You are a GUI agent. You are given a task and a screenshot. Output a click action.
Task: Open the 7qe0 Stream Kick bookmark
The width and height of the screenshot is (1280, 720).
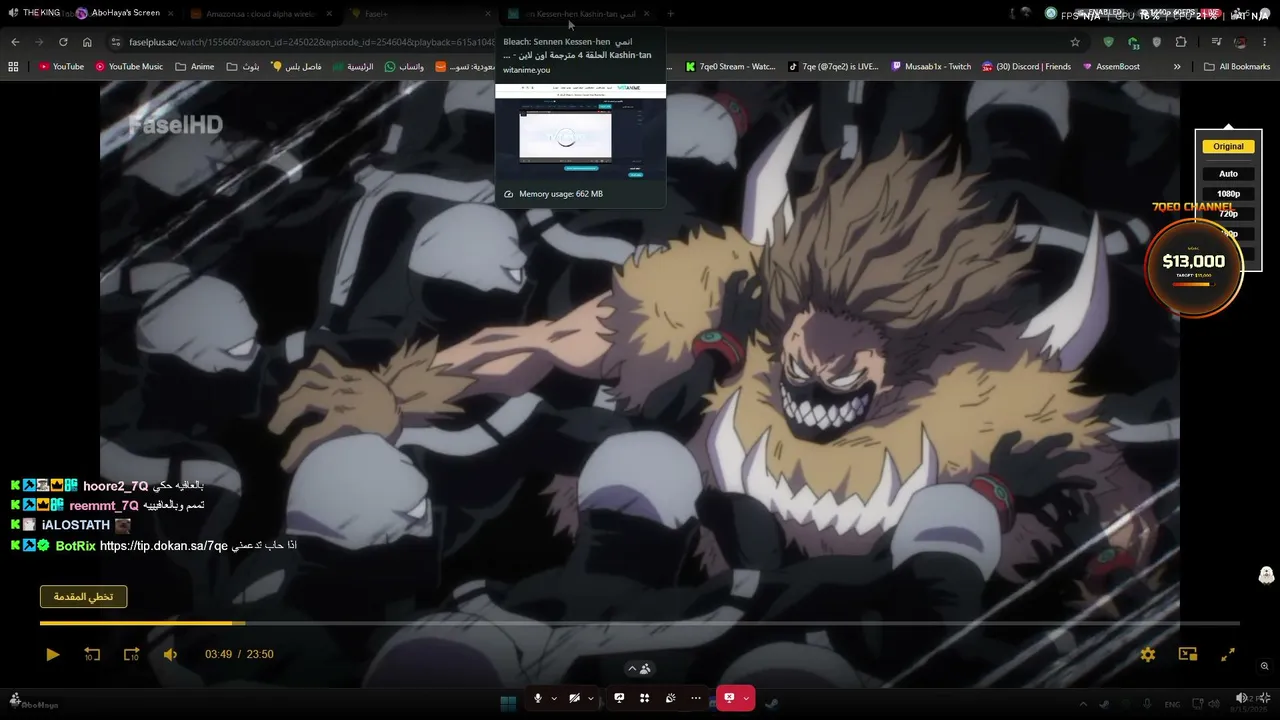point(731,67)
